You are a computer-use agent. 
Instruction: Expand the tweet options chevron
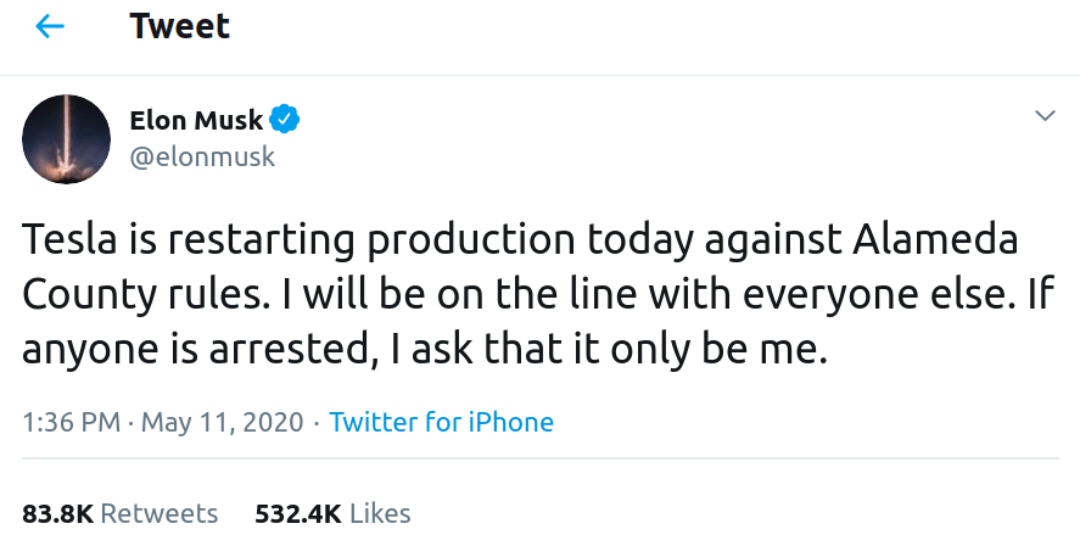click(1044, 117)
